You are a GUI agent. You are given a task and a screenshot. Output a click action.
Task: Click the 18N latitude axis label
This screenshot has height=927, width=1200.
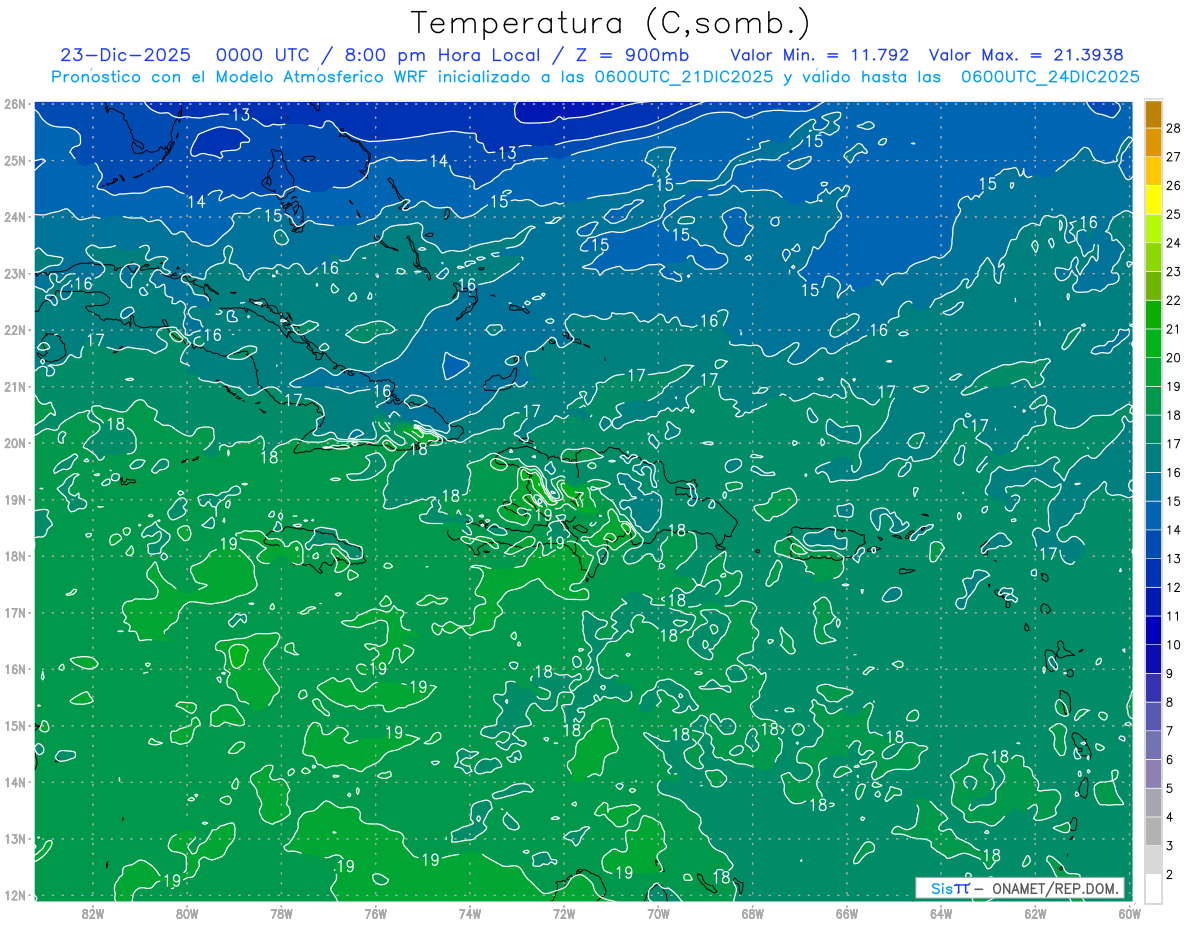(15, 556)
